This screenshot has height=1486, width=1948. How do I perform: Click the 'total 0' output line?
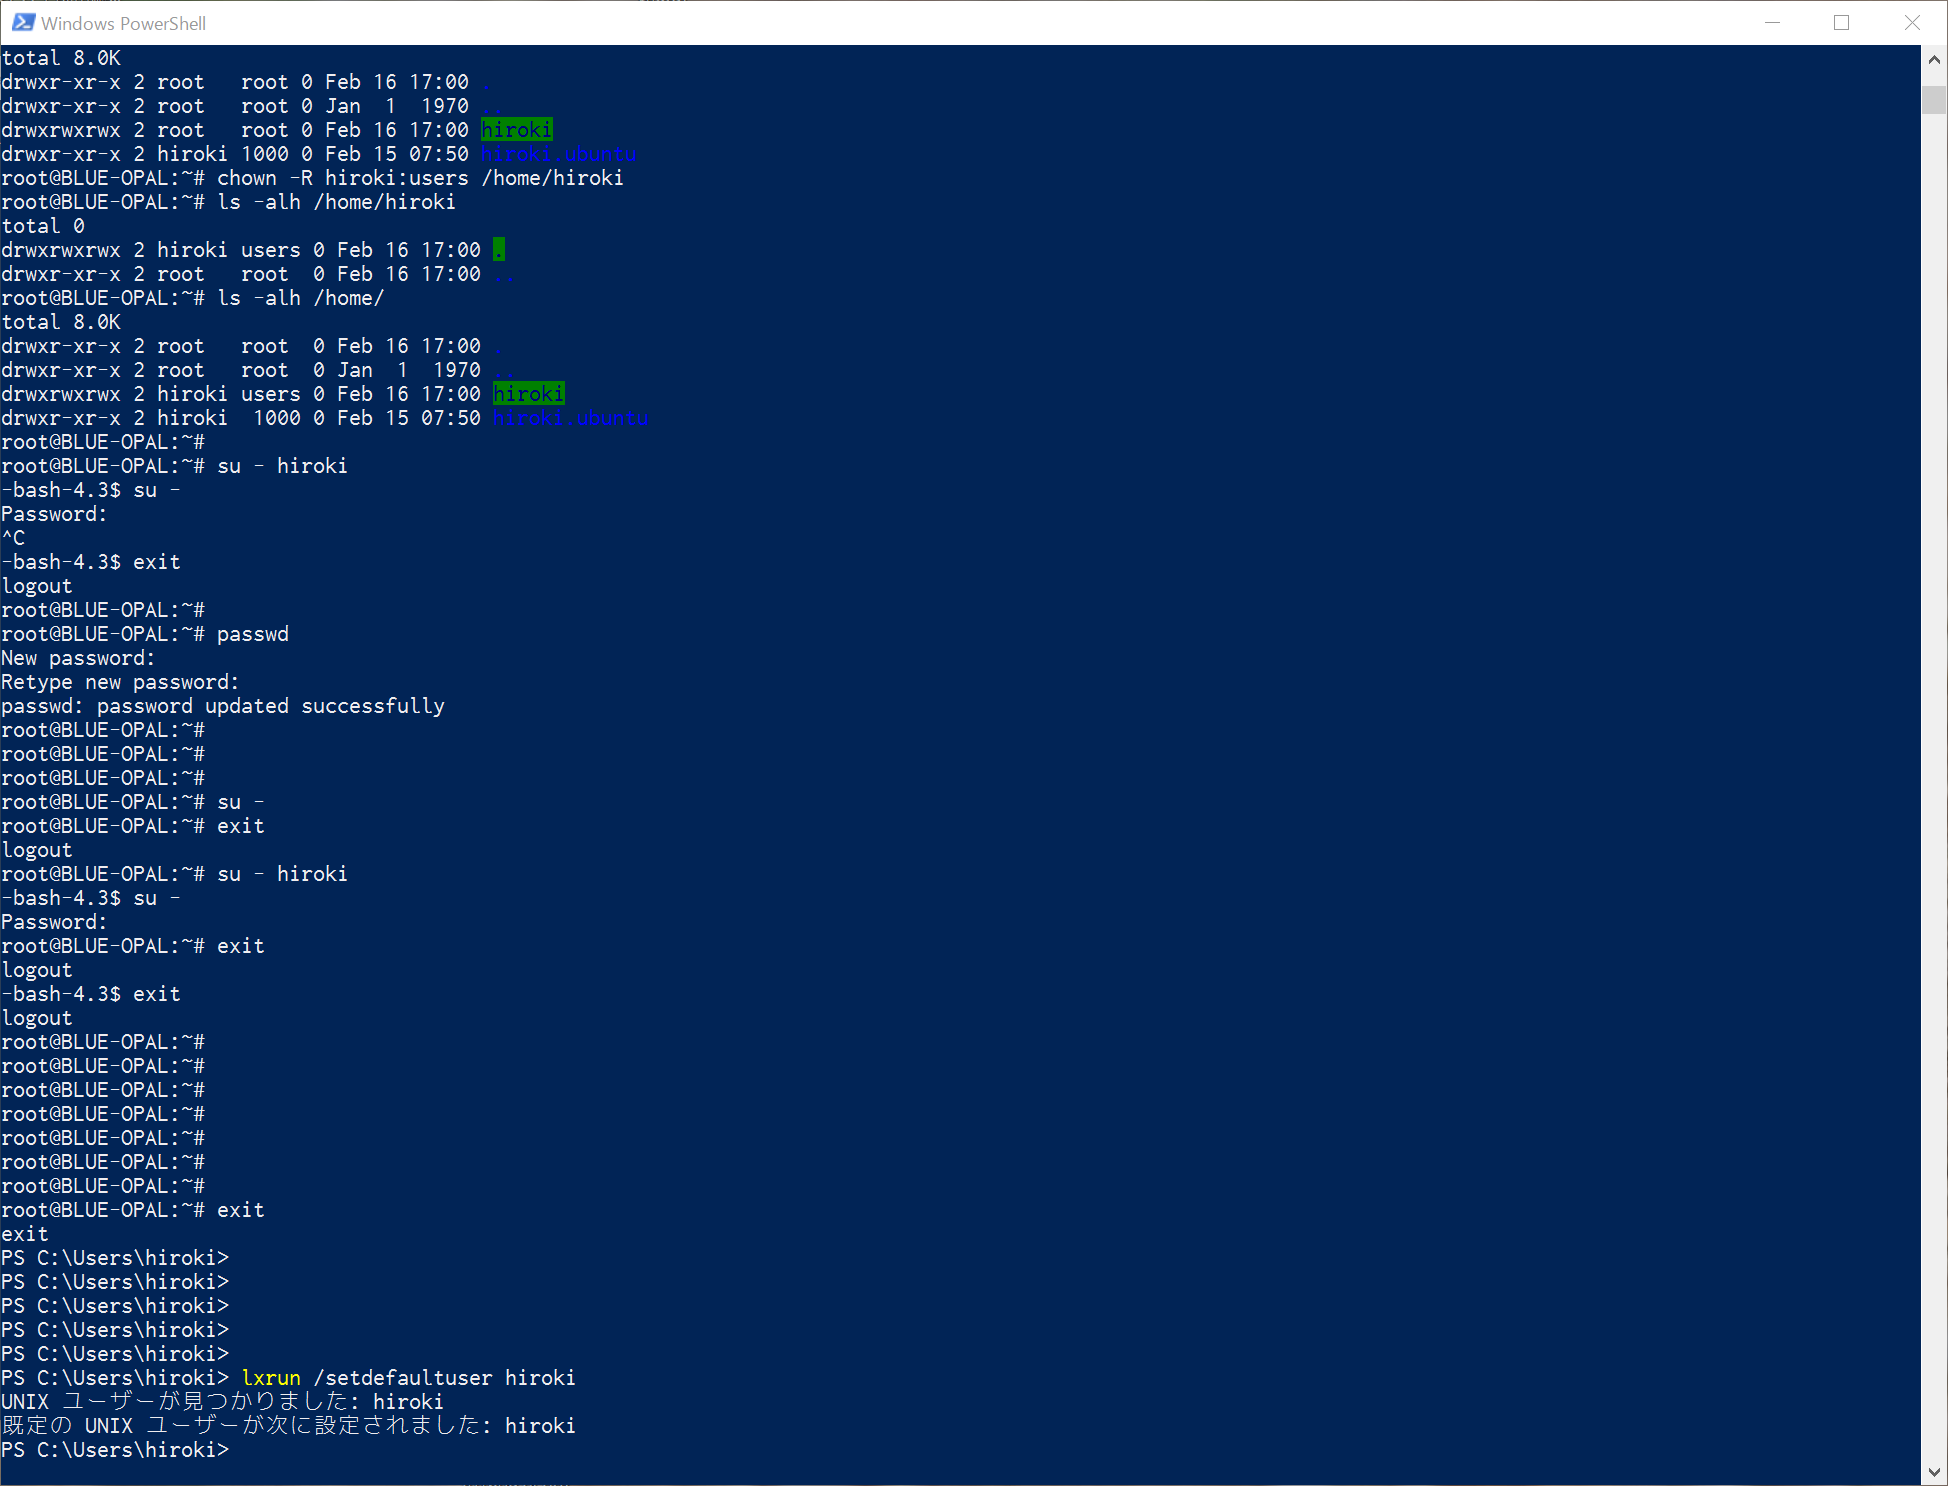(x=43, y=226)
